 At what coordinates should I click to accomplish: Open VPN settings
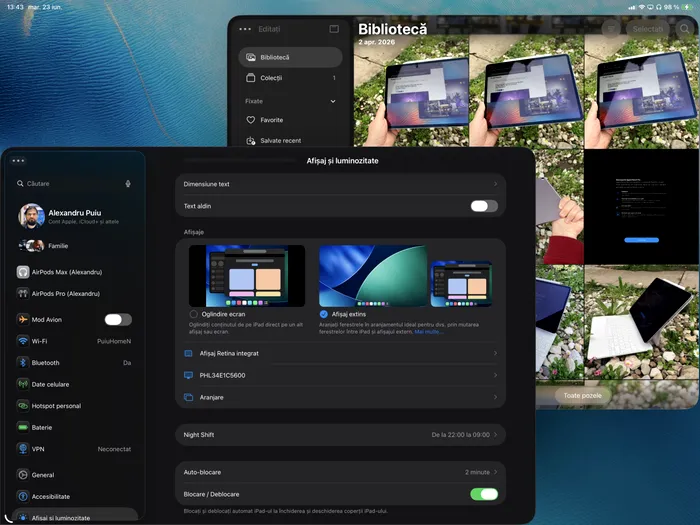tap(75, 449)
